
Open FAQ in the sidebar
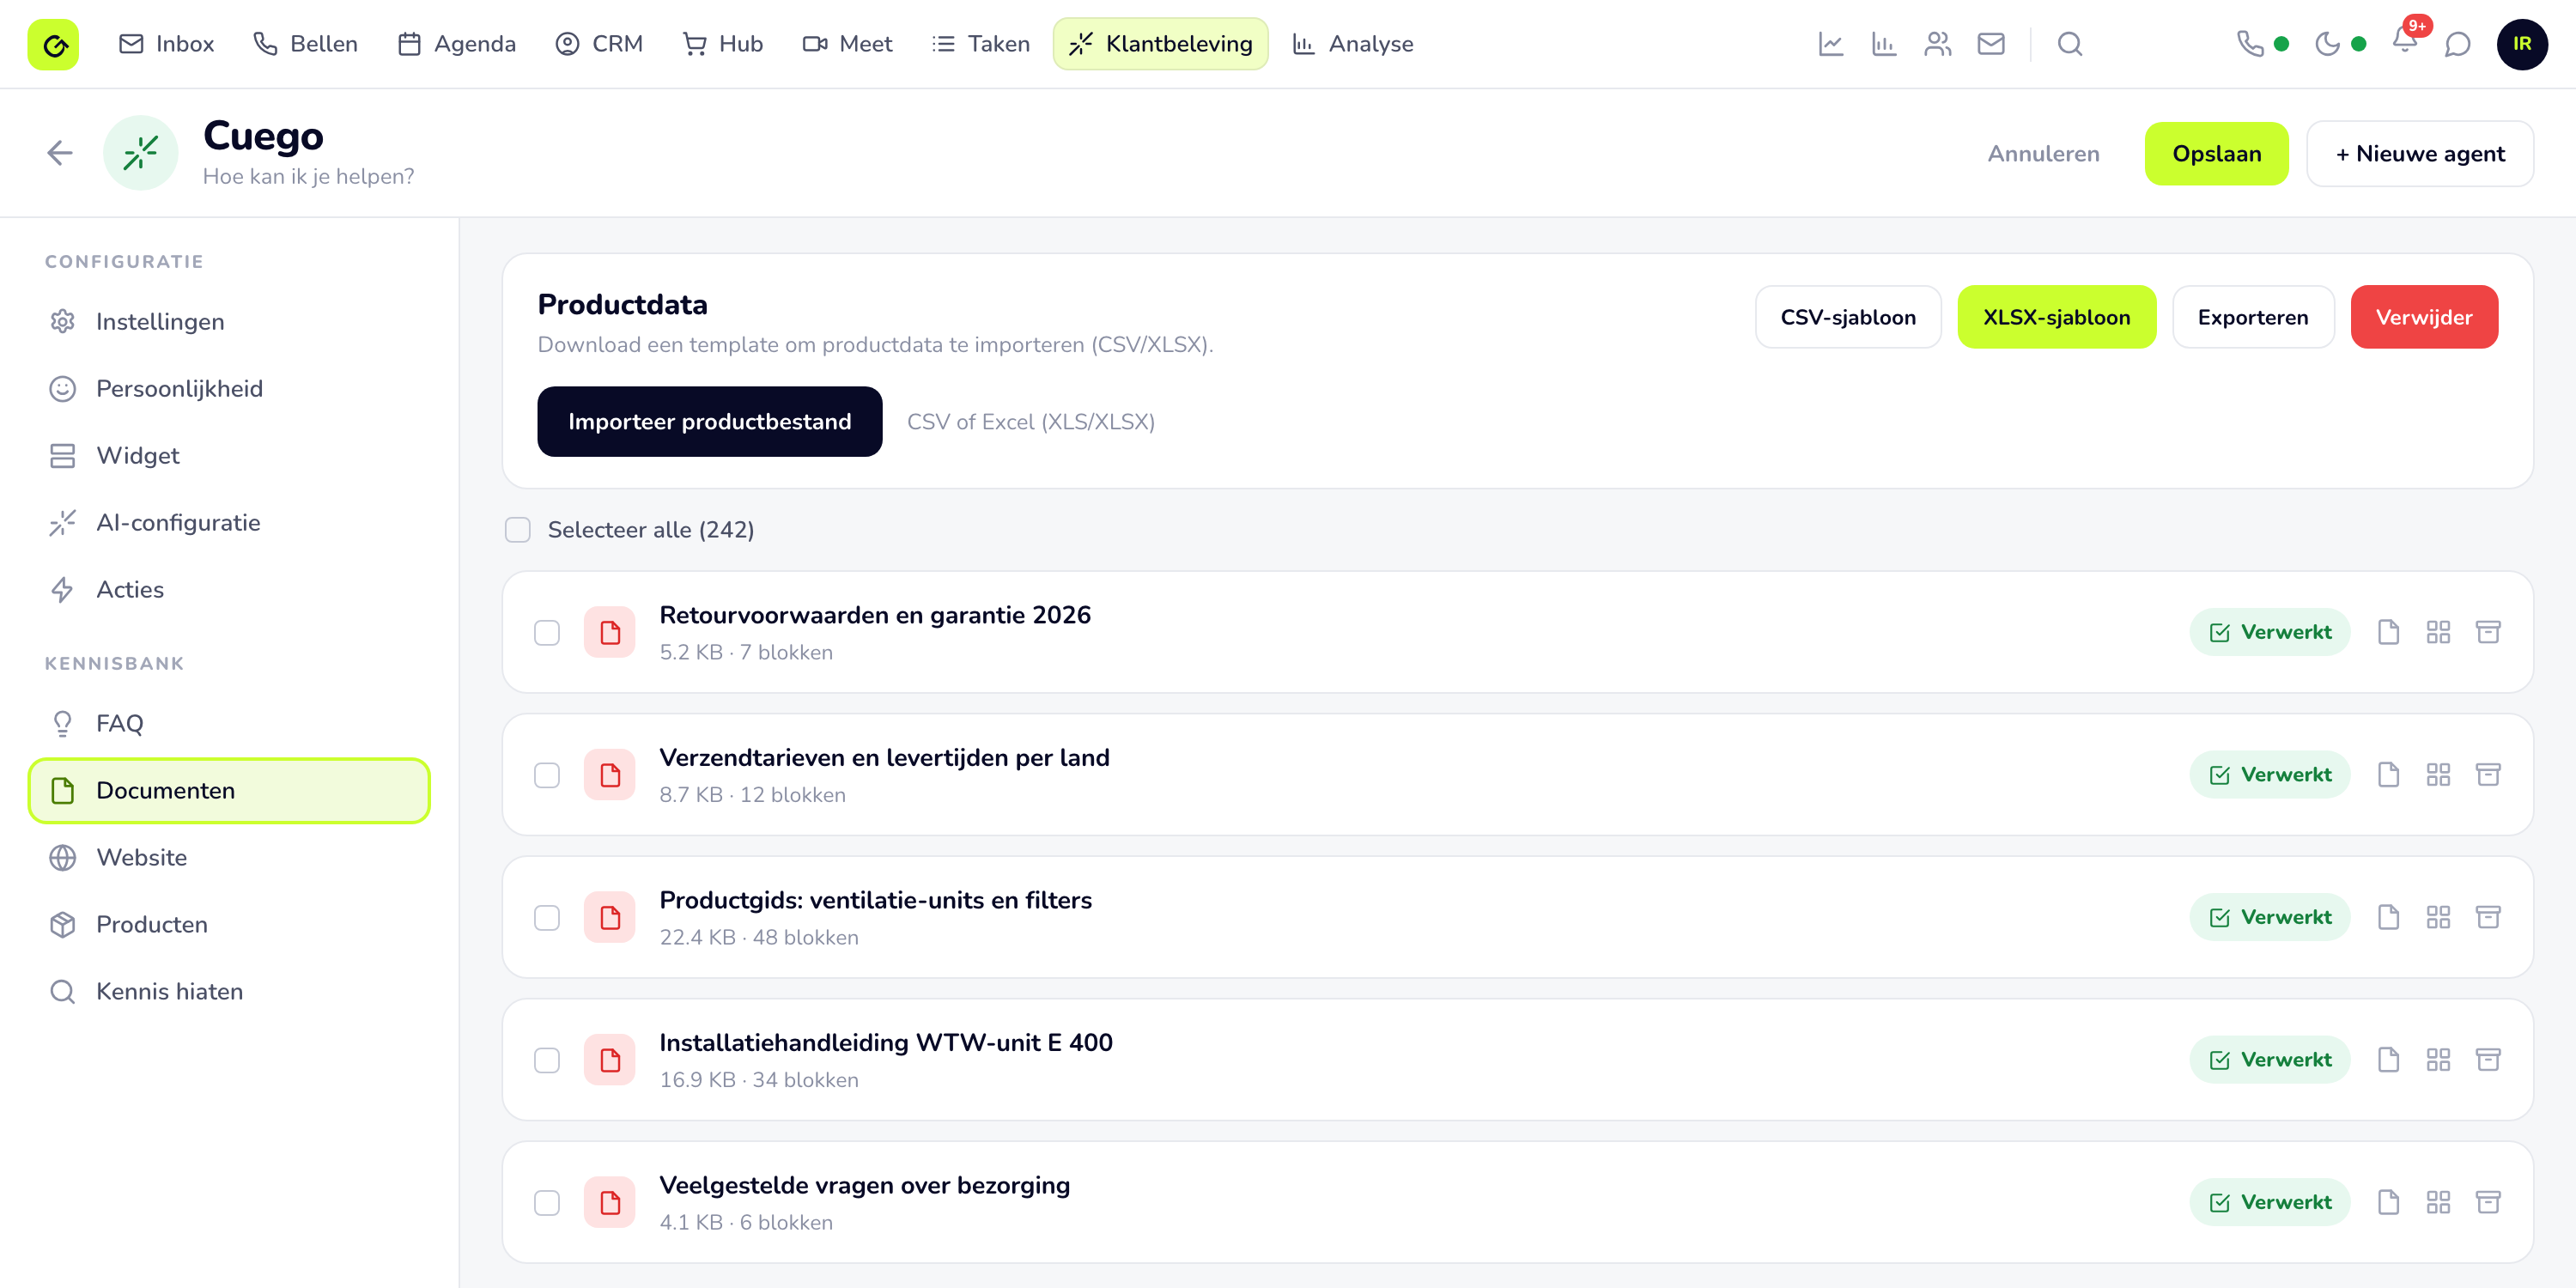[229, 724]
